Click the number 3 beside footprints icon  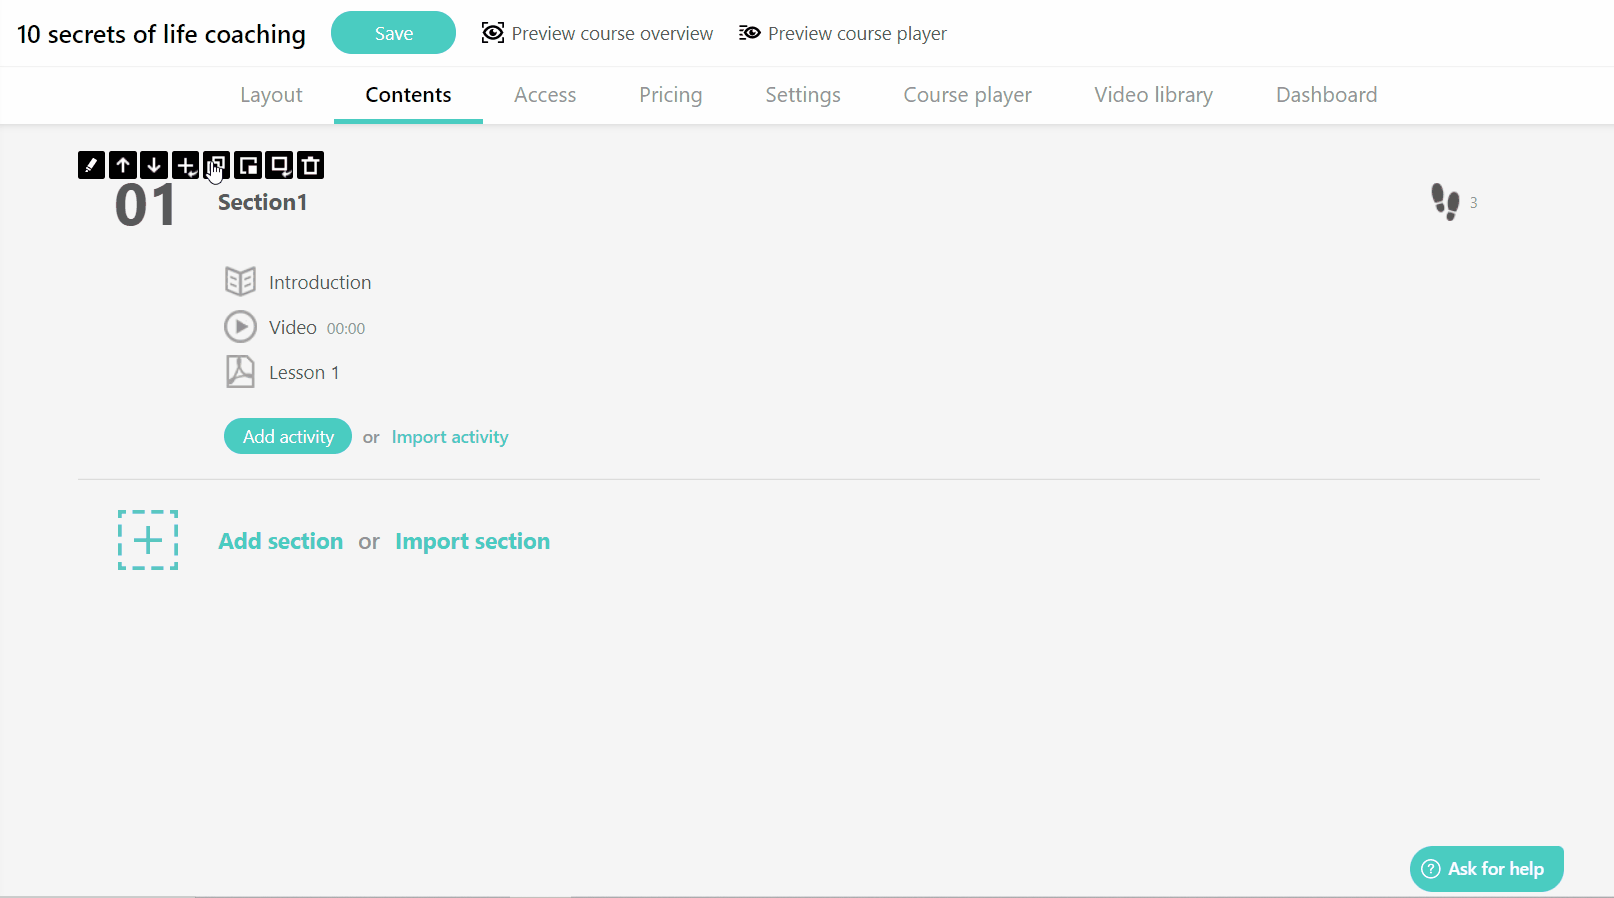[1473, 202]
